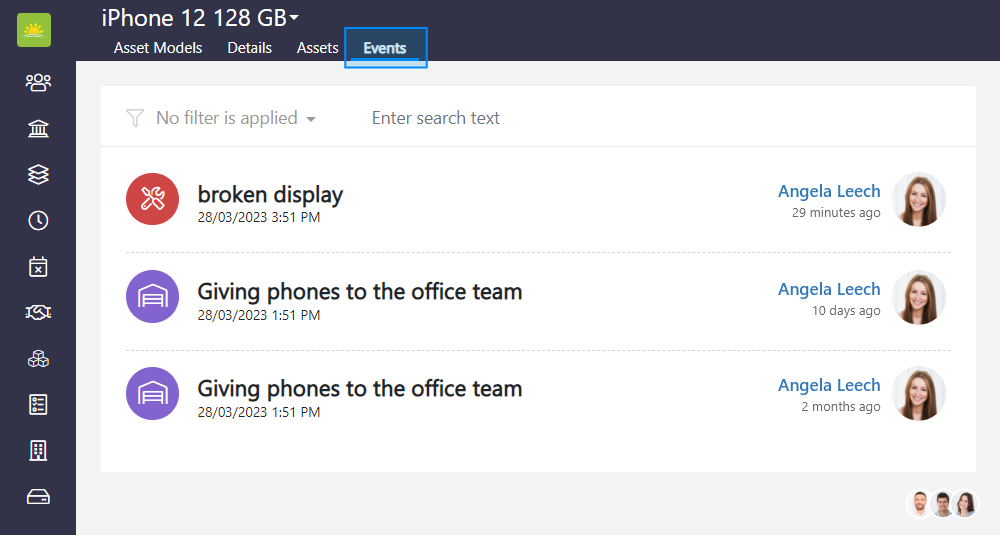Click the clock icon in sidebar
This screenshot has height=535, width=1000.
pos(38,220)
